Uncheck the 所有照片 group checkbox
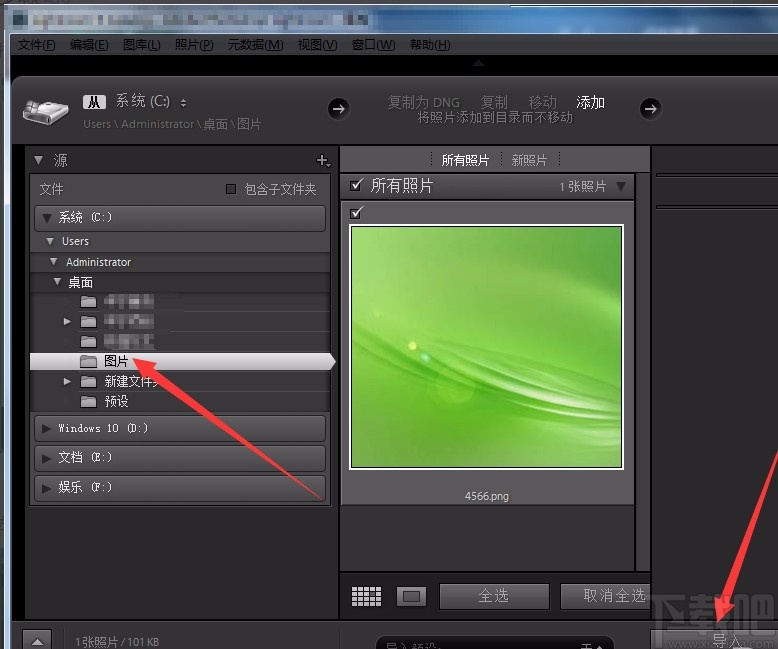The image size is (778, 649). pos(356,185)
